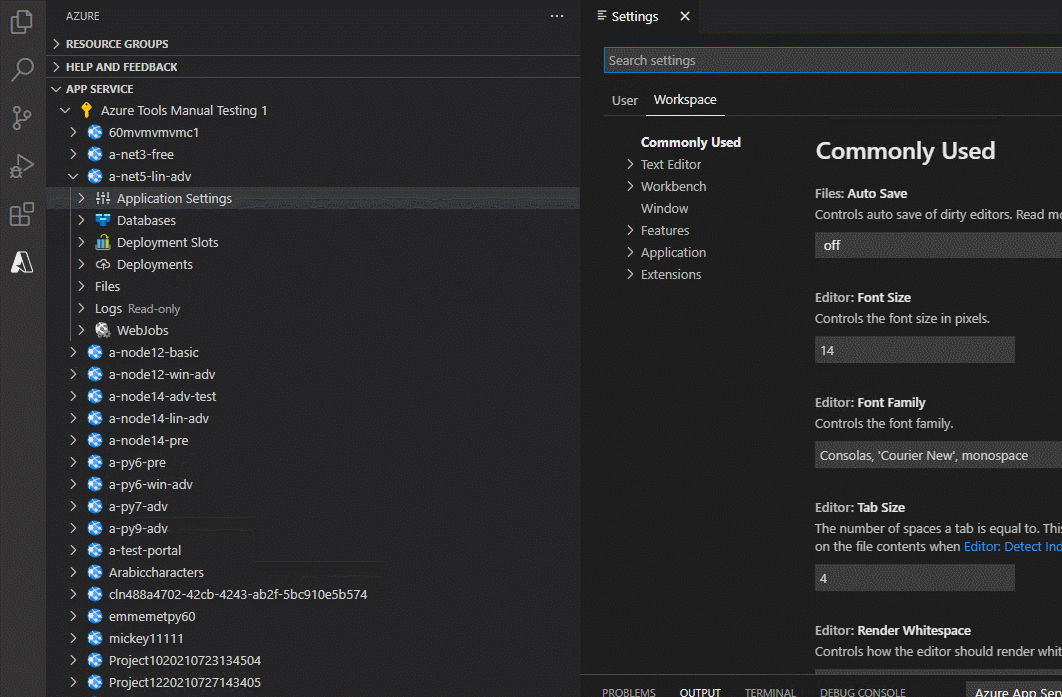Select the a-test-portal app row

tap(313, 551)
